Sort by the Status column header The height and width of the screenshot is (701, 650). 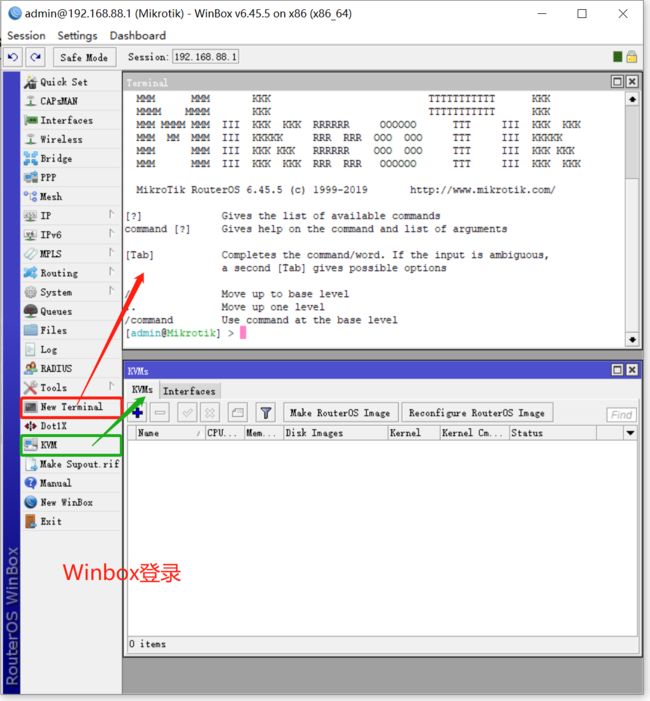click(x=553, y=433)
